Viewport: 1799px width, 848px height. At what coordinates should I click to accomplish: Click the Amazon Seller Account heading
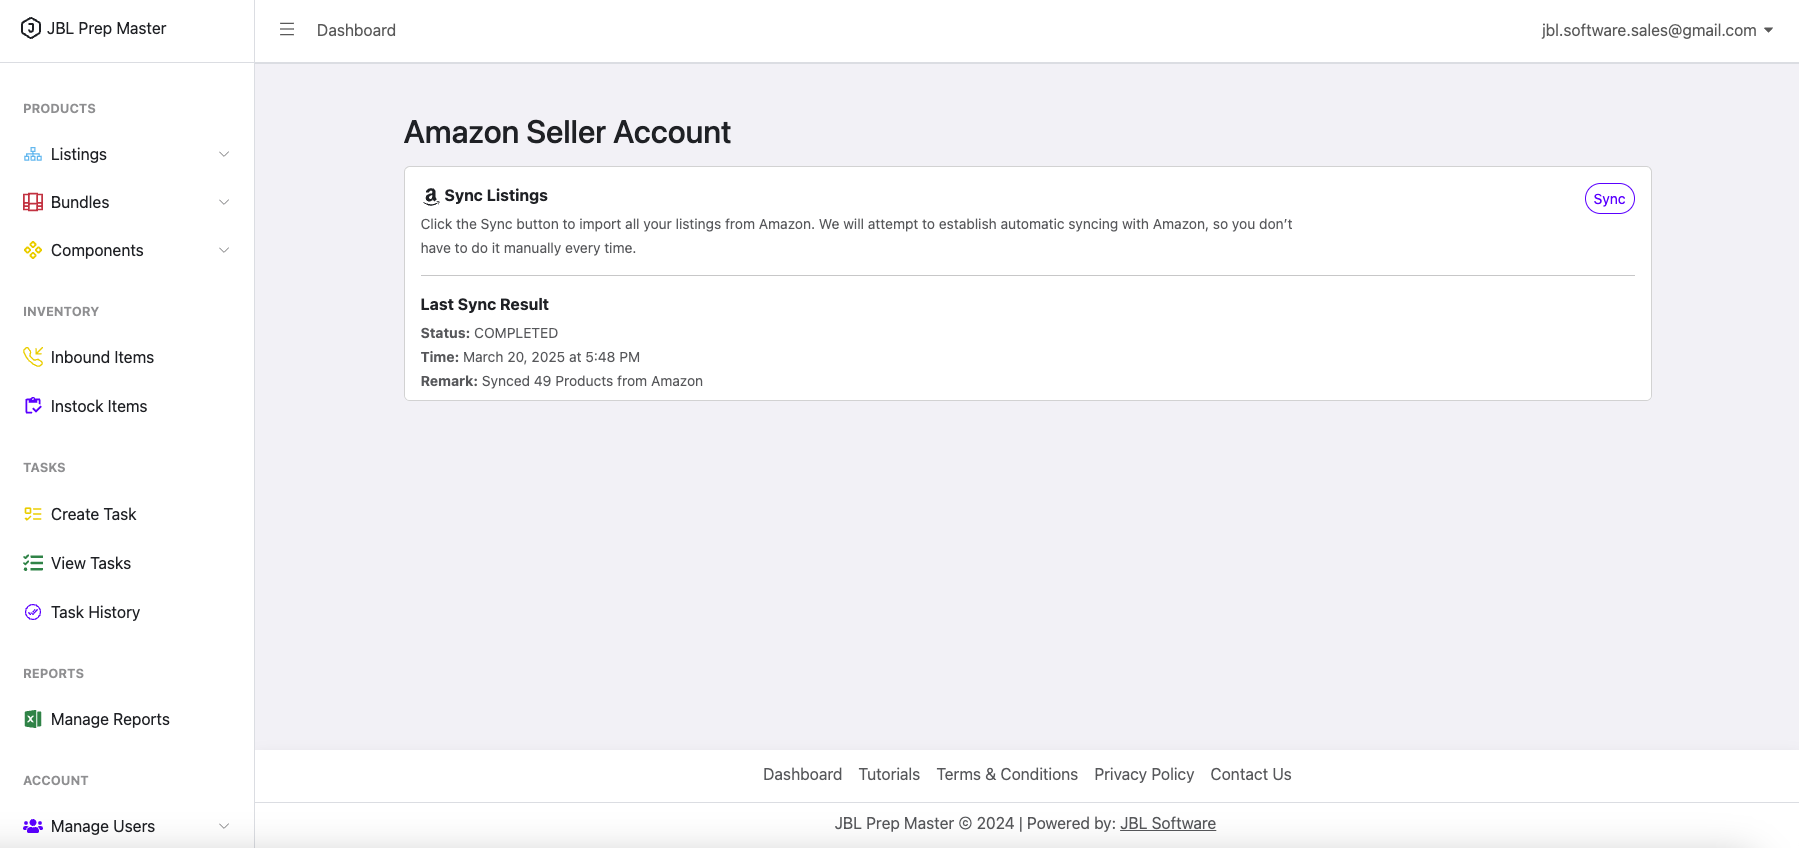[567, 132]
